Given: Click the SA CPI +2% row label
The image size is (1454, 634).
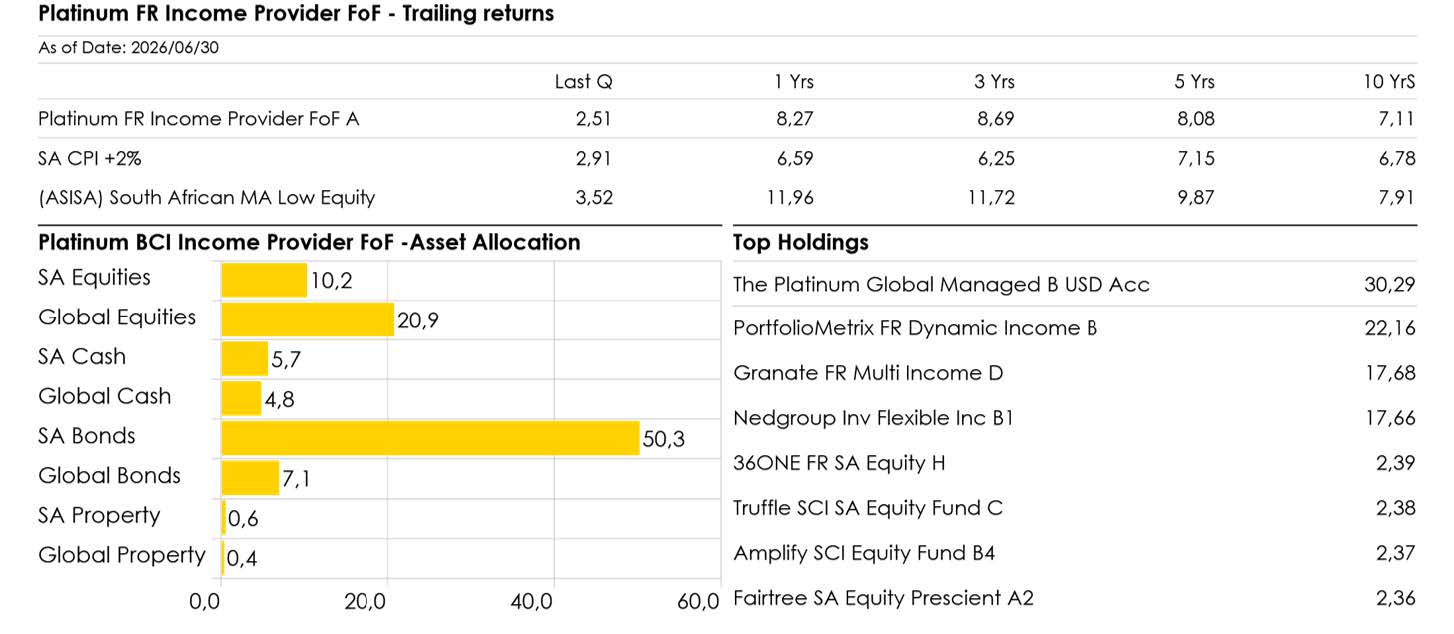Looking at the screenshot, I should click(98, 158).
